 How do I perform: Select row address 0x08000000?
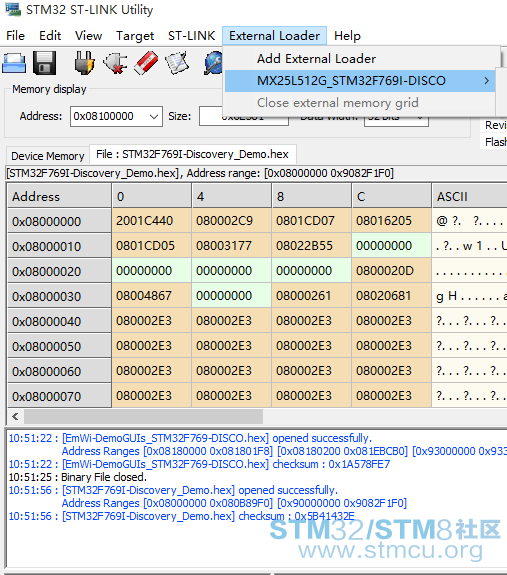[x=59, y=221]
